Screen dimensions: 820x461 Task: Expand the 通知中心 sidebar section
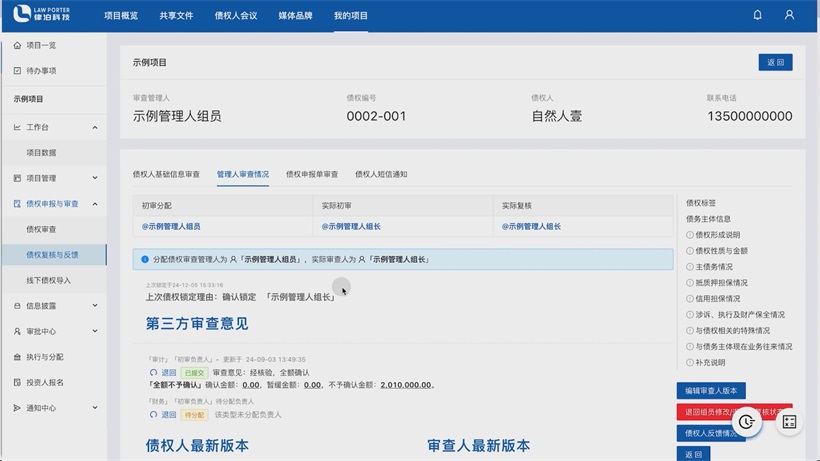tap(95, 408)
